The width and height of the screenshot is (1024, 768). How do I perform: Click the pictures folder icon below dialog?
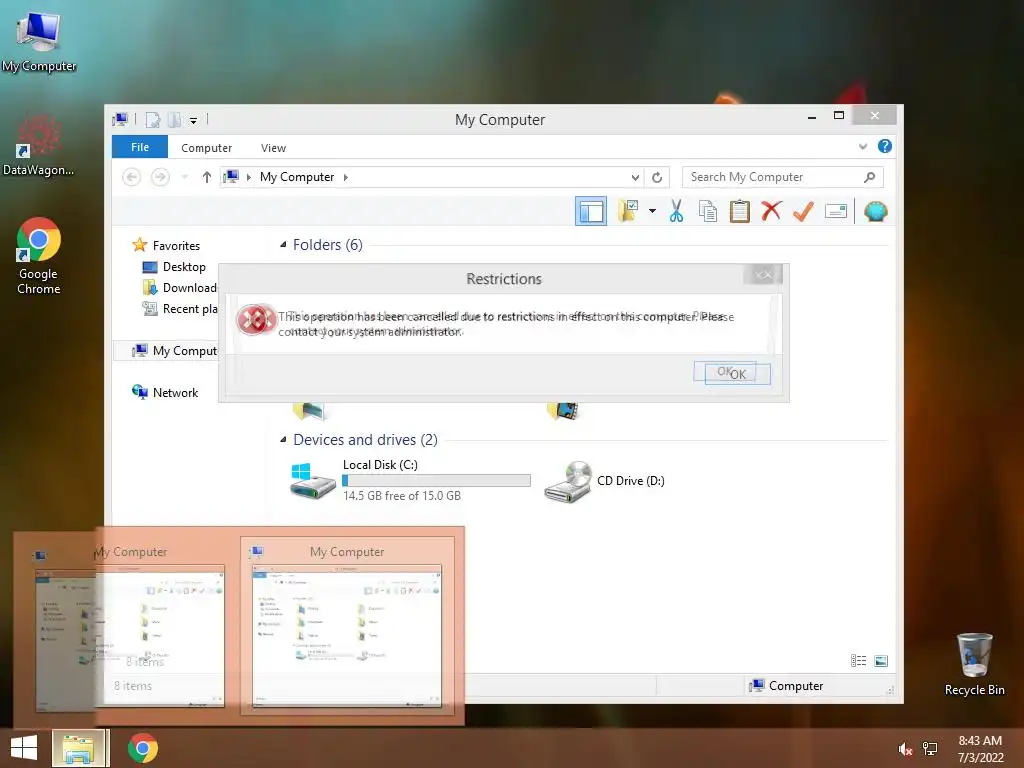click(309, 411)
